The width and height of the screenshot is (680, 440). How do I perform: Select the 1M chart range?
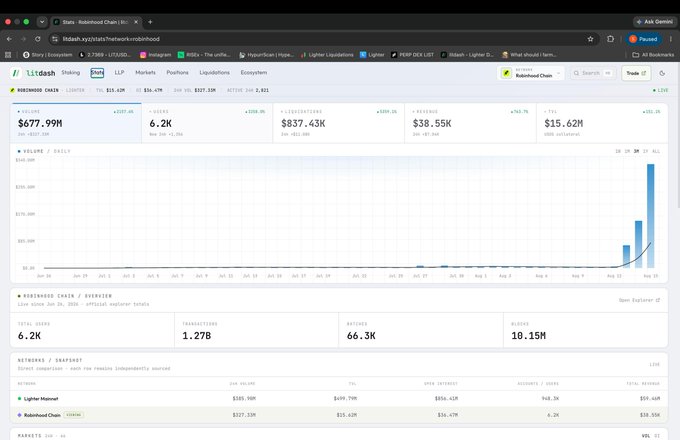627,151
